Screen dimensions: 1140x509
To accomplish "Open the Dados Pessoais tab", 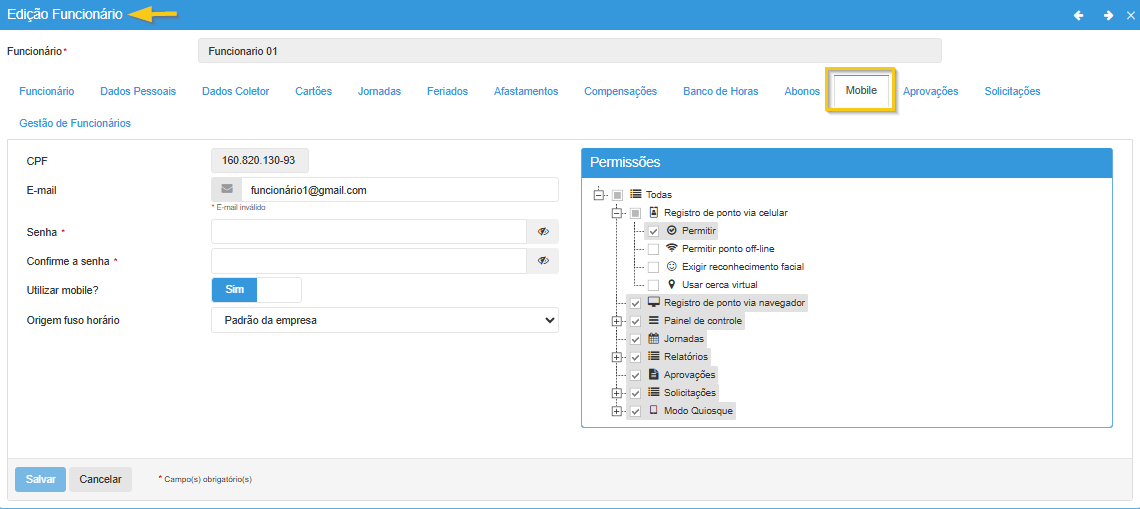I will pyautogui.click(x=138, y=91).
